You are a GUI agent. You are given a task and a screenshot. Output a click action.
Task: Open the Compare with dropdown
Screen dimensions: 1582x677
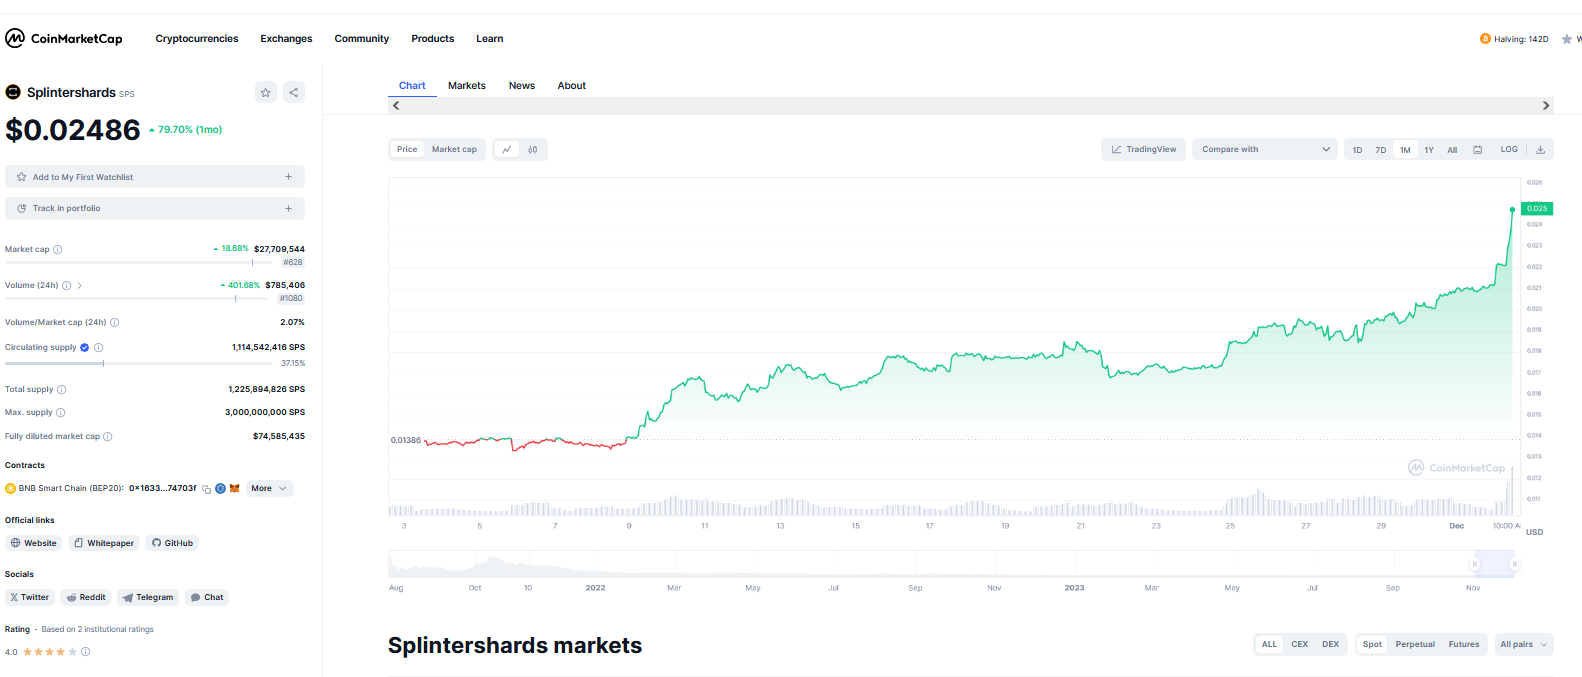(x=1265, y=149)
